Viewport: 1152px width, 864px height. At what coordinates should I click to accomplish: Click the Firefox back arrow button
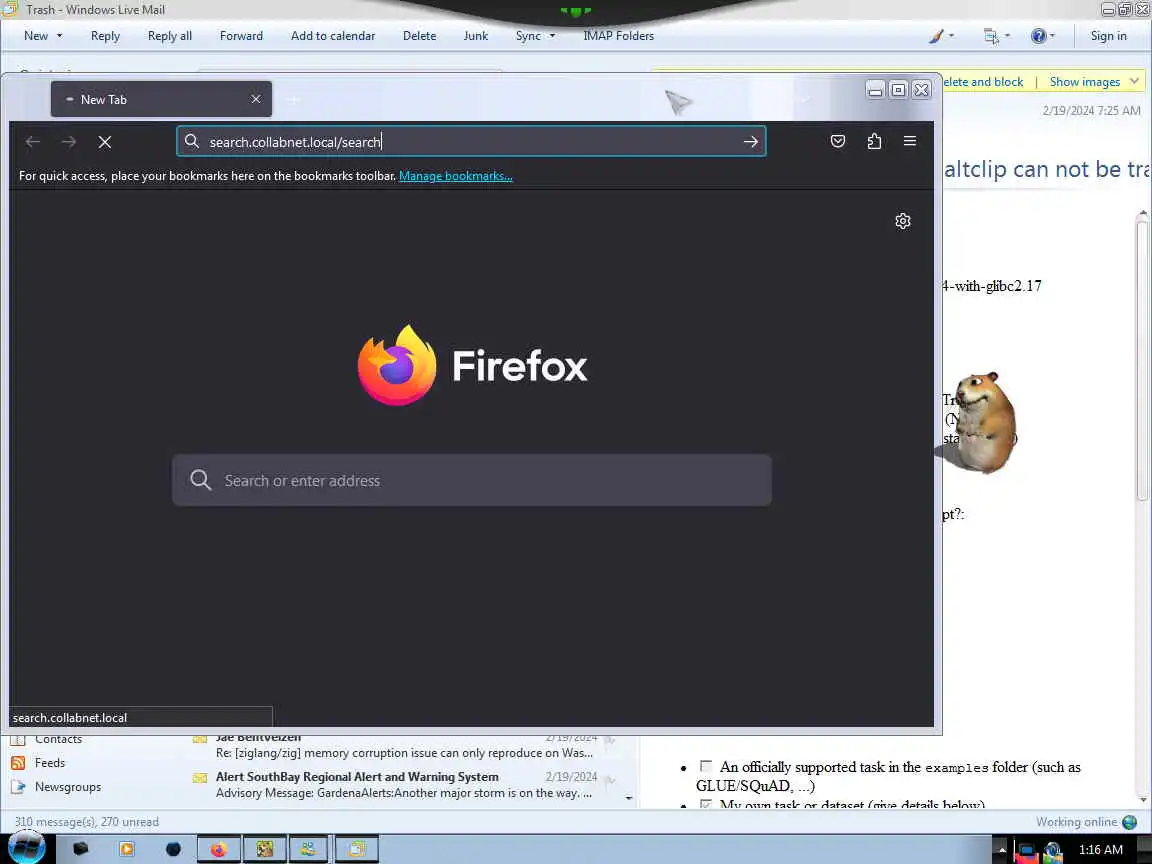[x=32, y=142]
